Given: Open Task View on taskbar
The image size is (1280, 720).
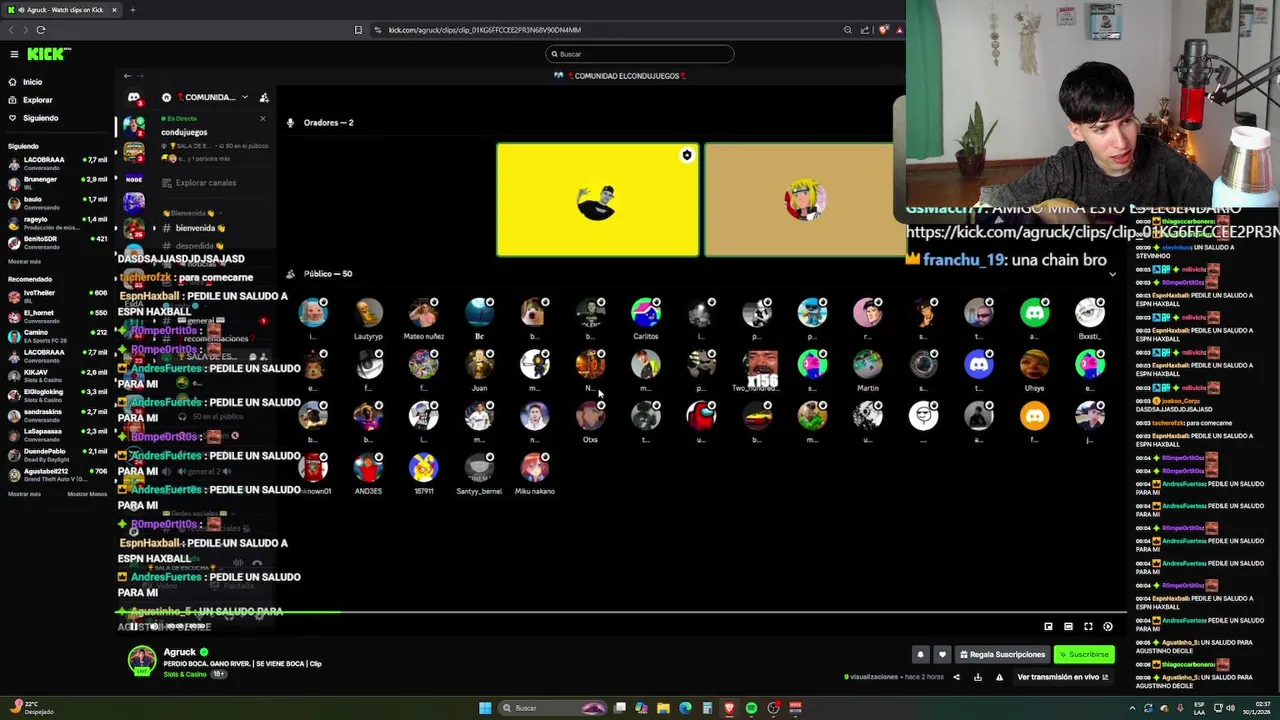Looking at the screenshot, I should tap(620, 708).
